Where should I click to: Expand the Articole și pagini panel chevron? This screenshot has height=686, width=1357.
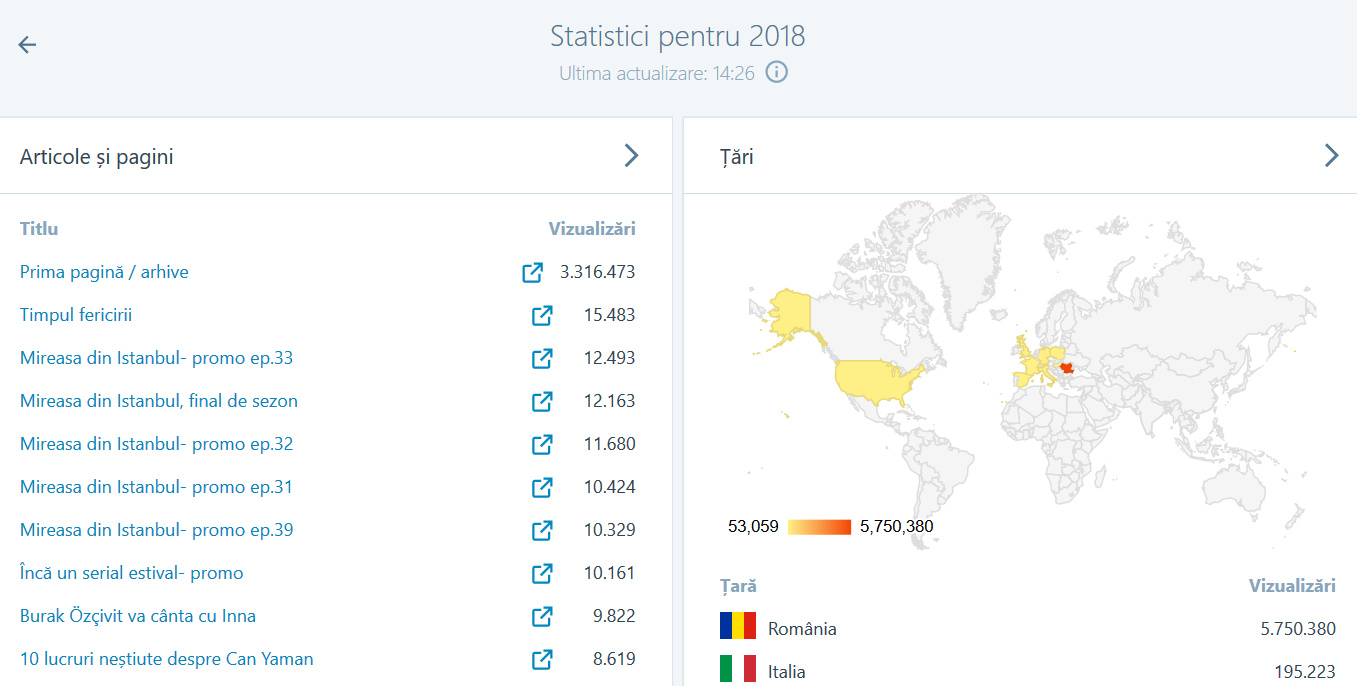pos(631,155)
